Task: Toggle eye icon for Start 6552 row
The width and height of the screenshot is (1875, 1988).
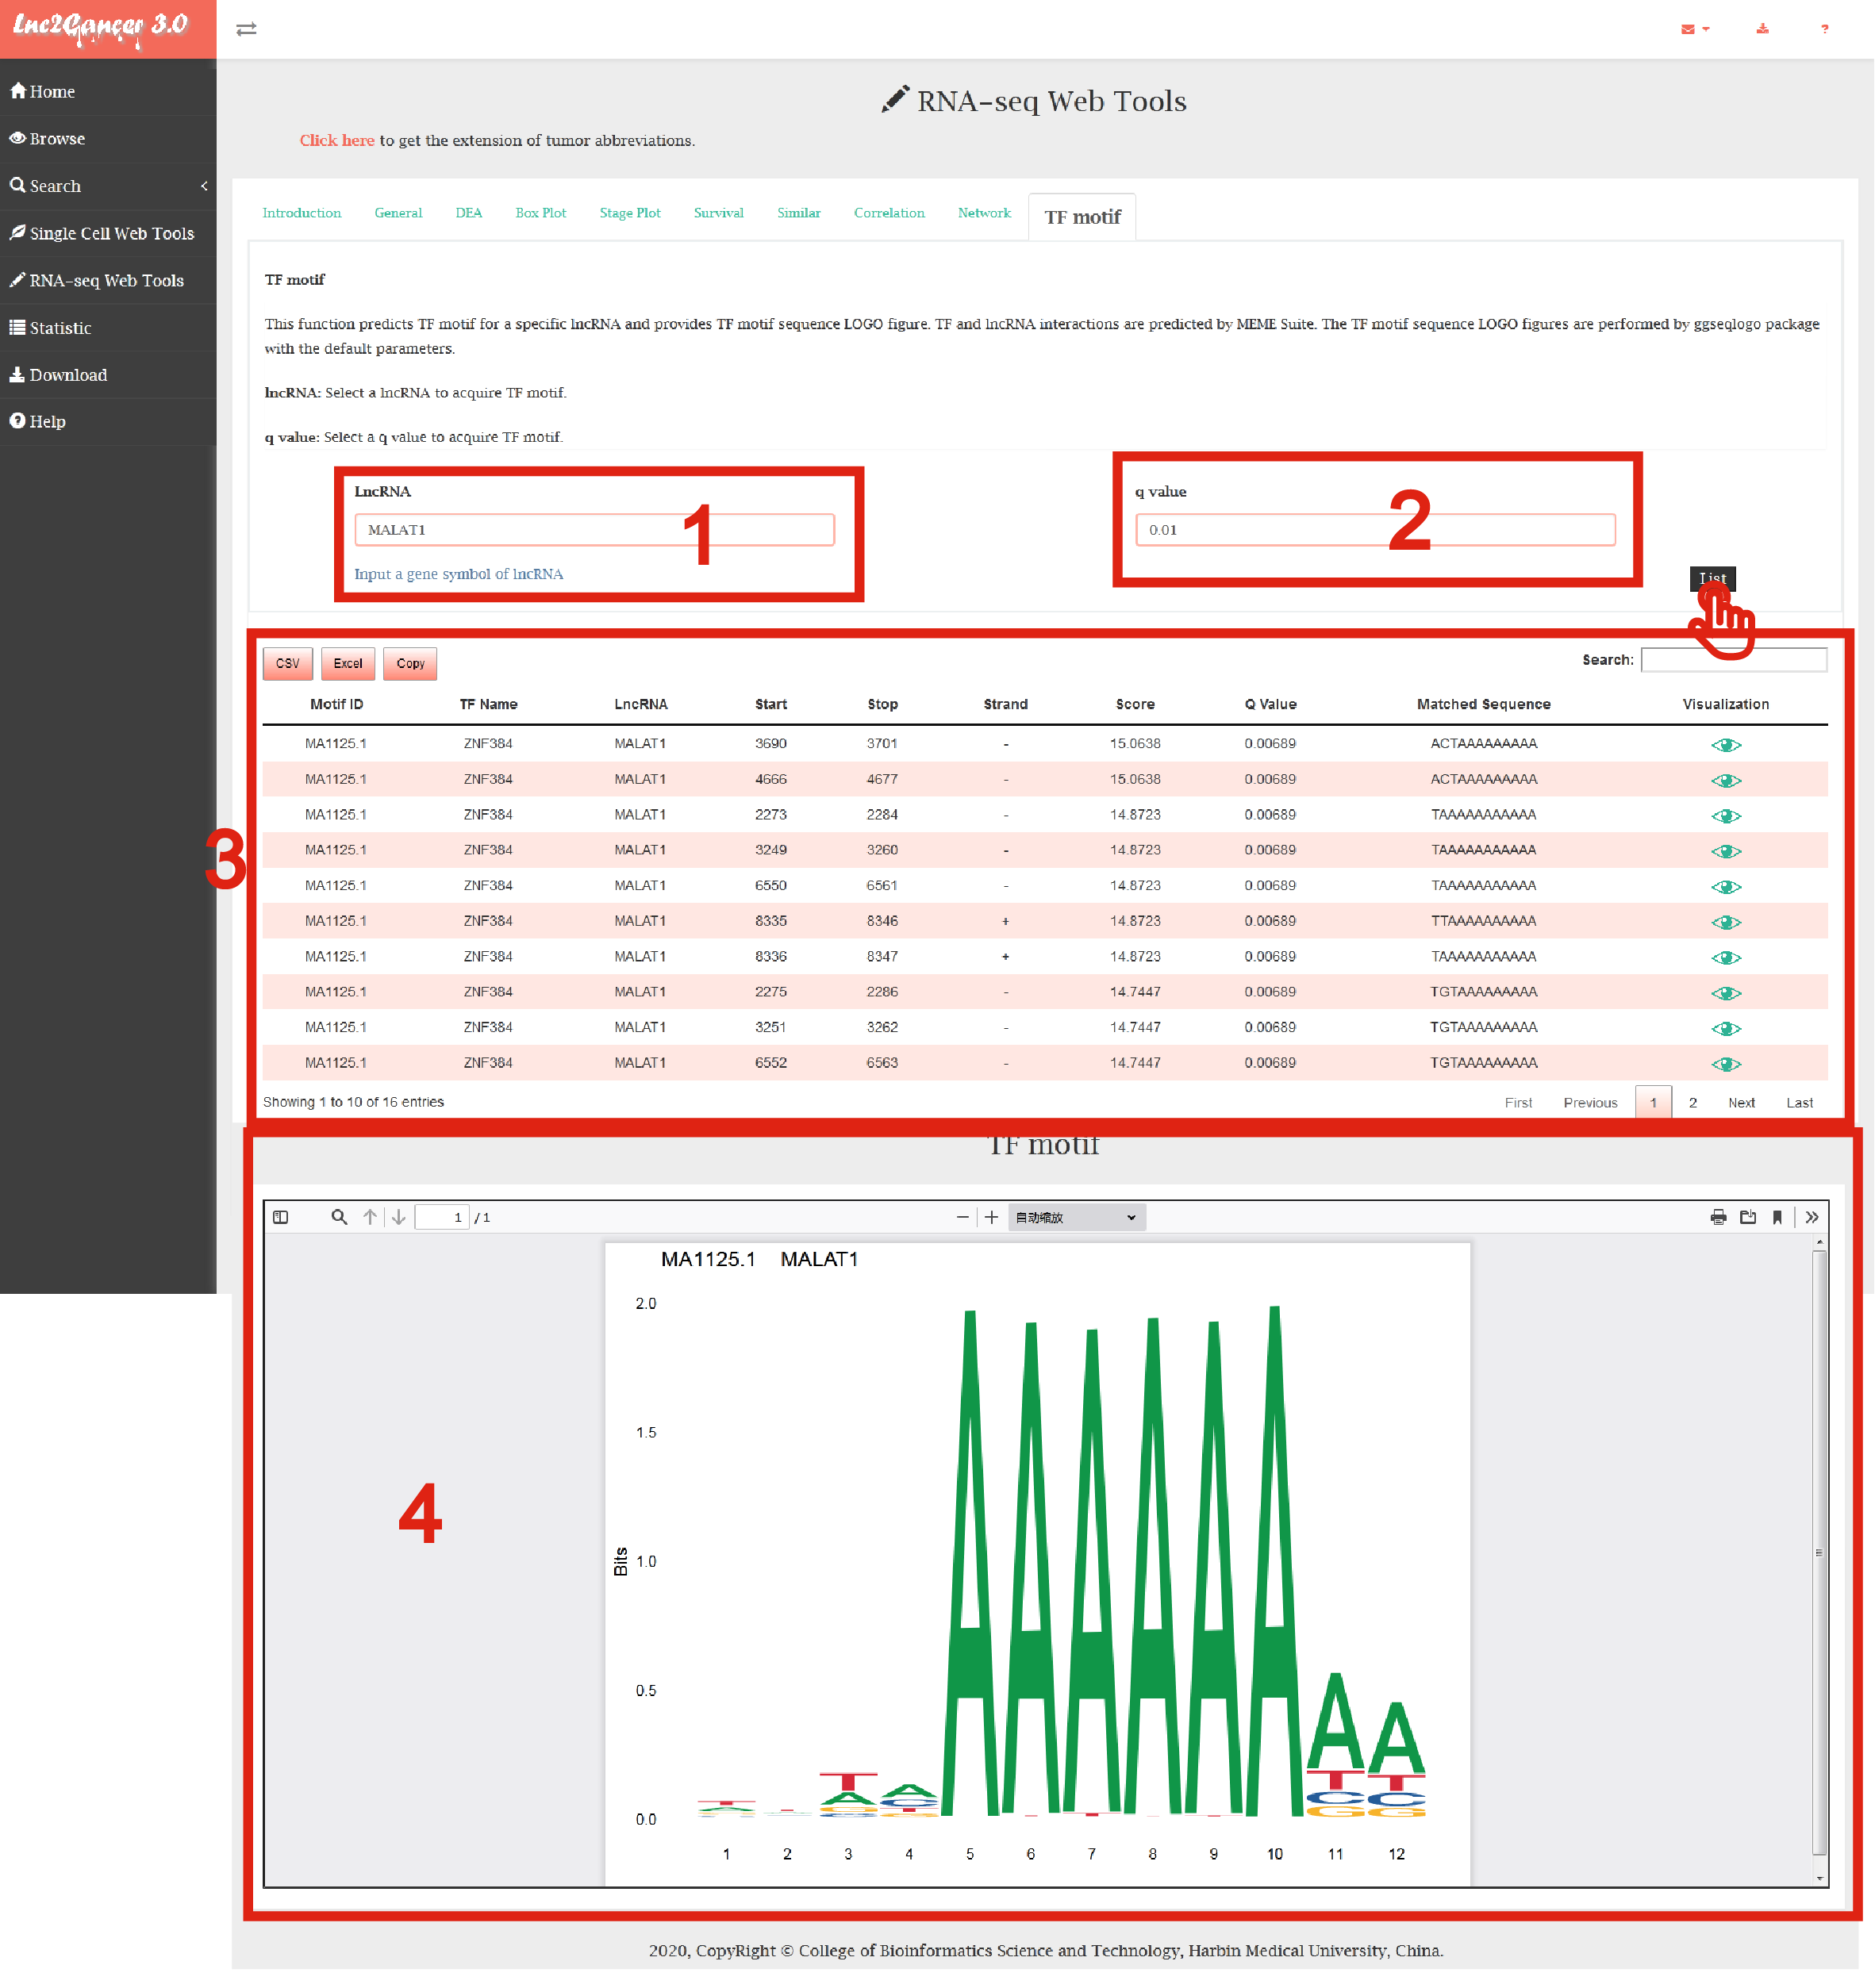Action: (1725, 1064)
